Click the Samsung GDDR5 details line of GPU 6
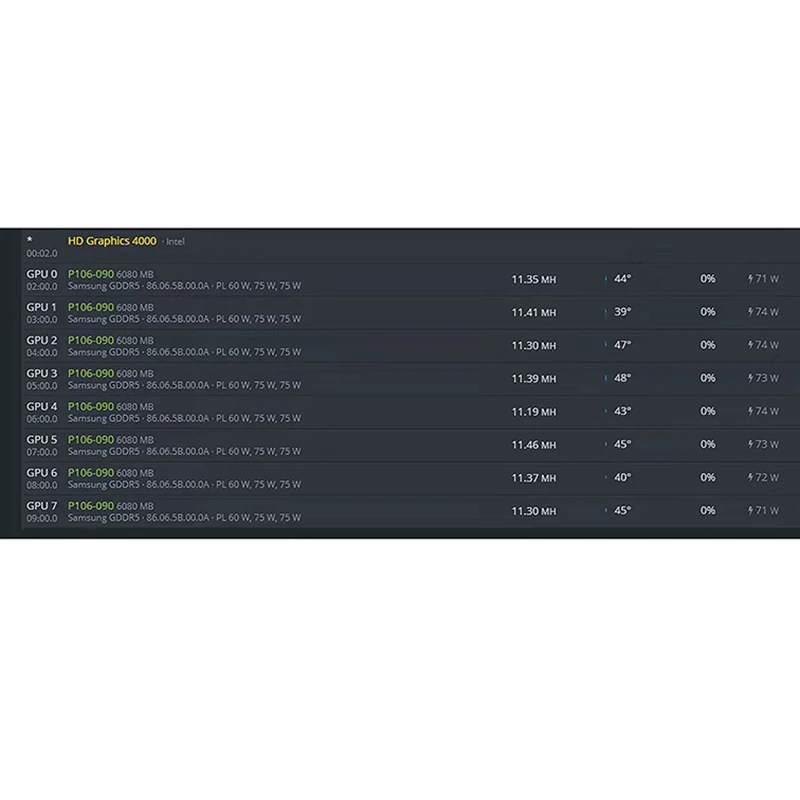 [x=184, y=485]
